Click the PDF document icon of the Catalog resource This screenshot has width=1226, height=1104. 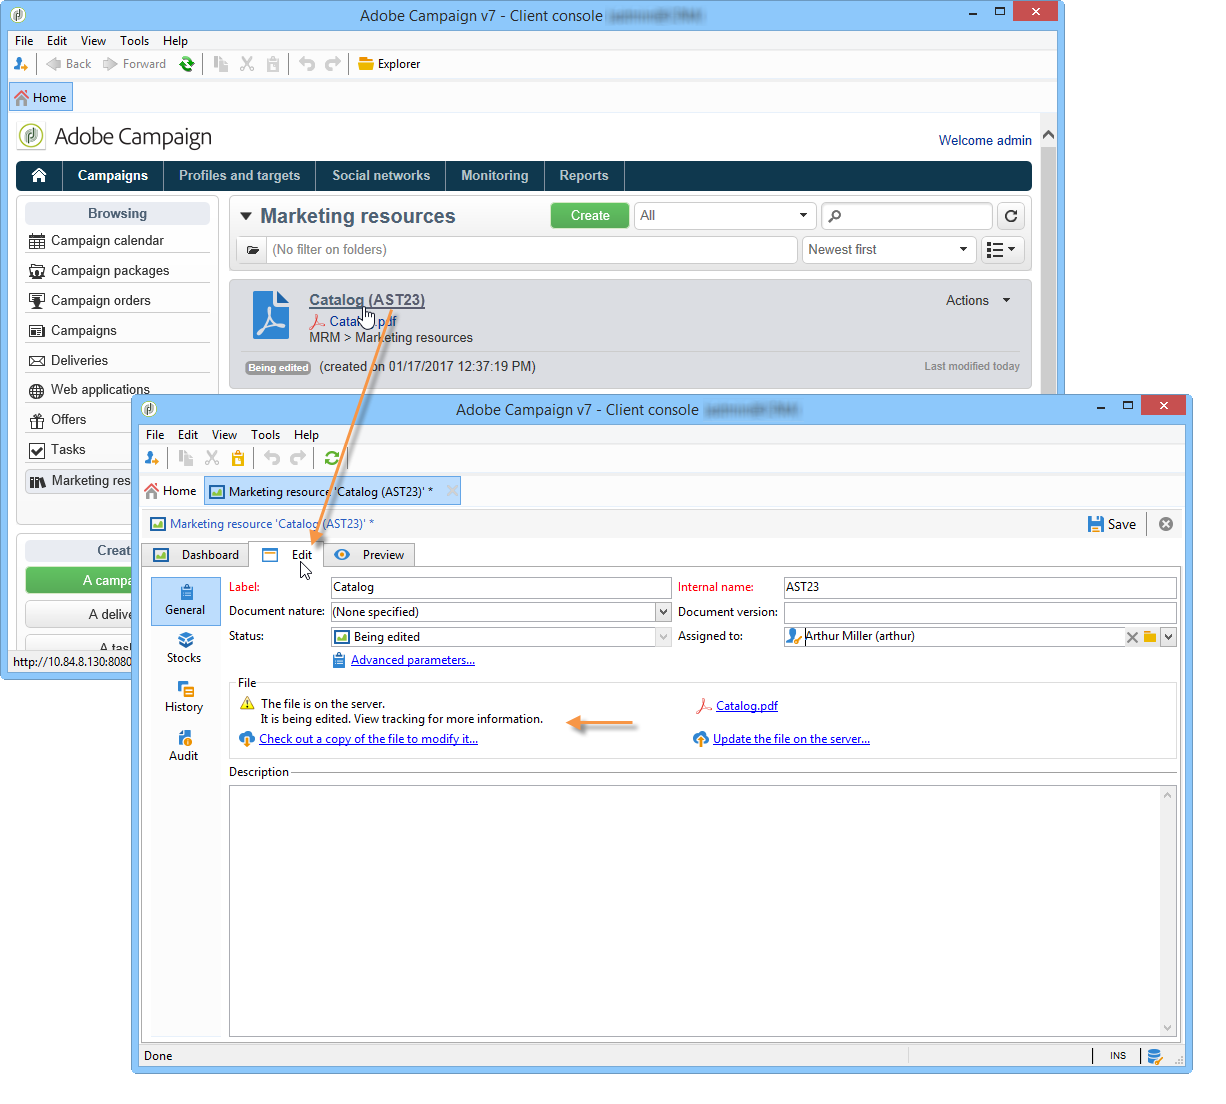tap(270, 315)
